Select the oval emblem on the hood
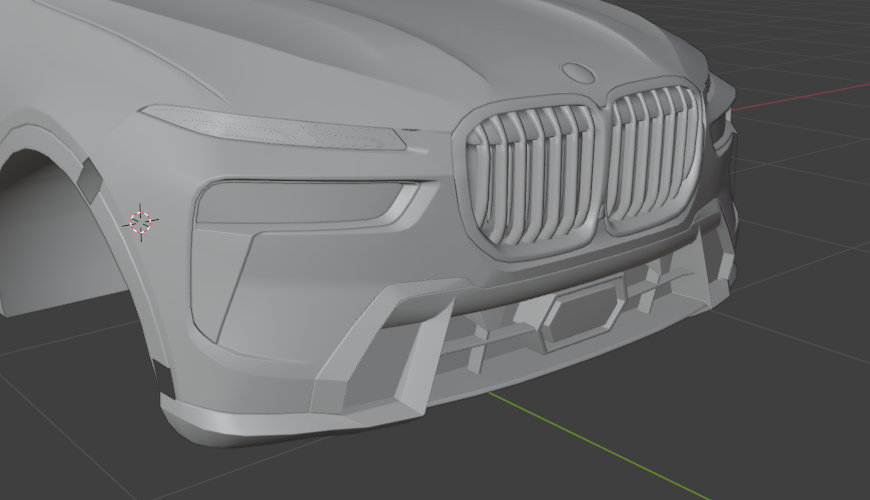The image size is (870, 500). (x=579, y=73)
